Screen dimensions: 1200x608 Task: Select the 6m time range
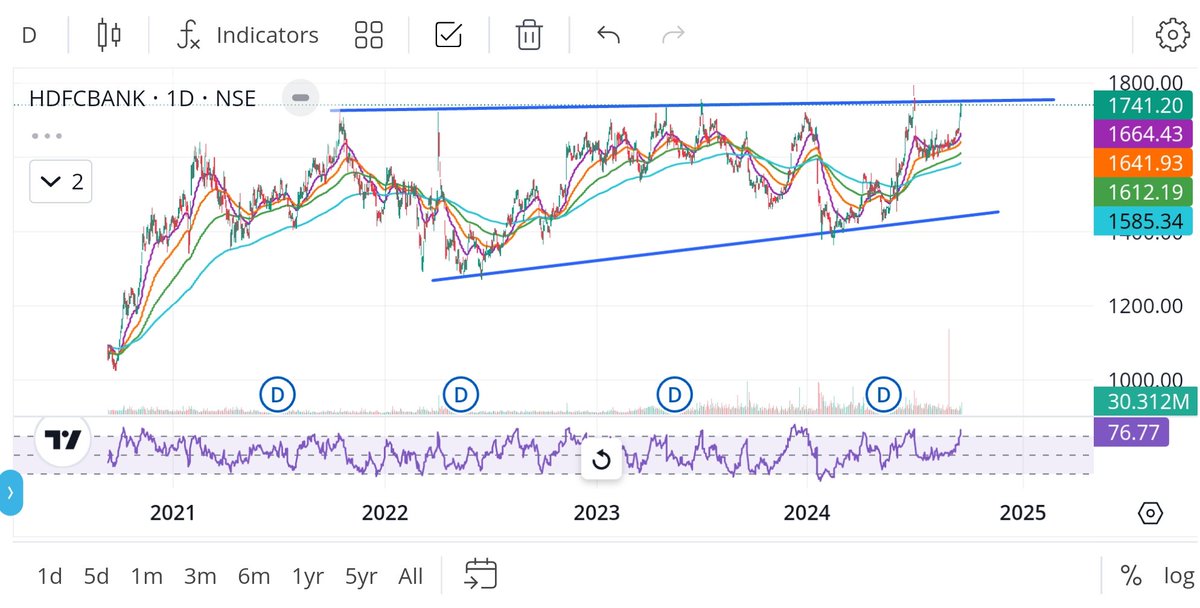[254, 576]
